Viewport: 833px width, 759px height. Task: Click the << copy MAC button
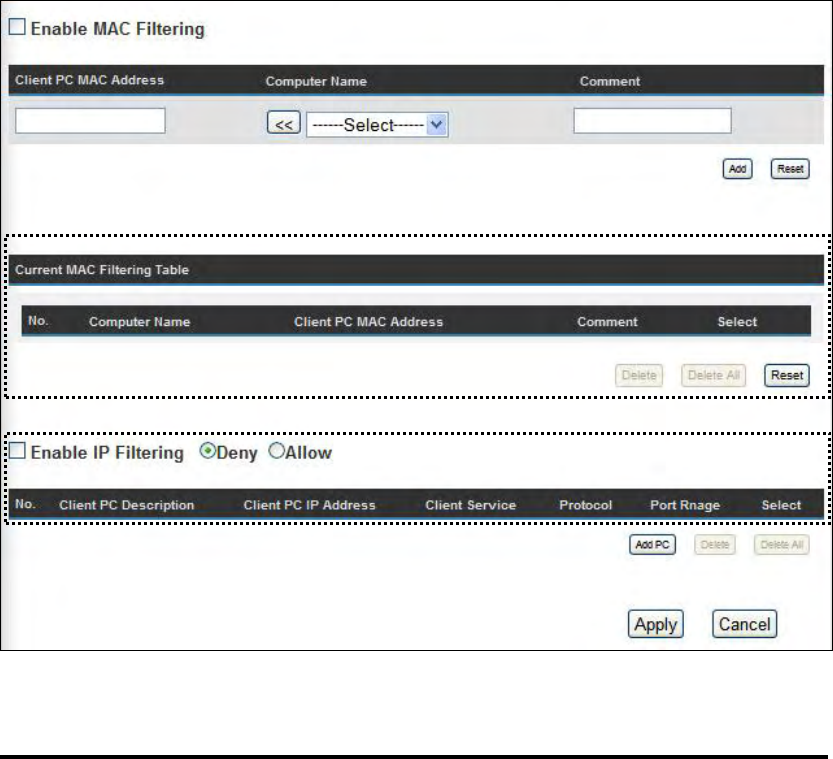point(284,123)
